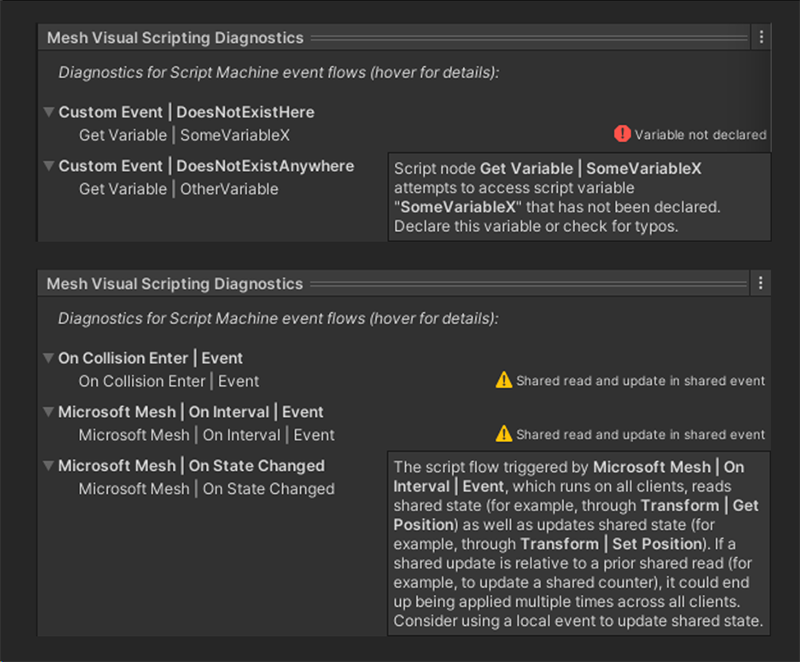Collapse the Microsoft Mesh On Interval Event group
800x662 pixels.
tap(49, 412)
